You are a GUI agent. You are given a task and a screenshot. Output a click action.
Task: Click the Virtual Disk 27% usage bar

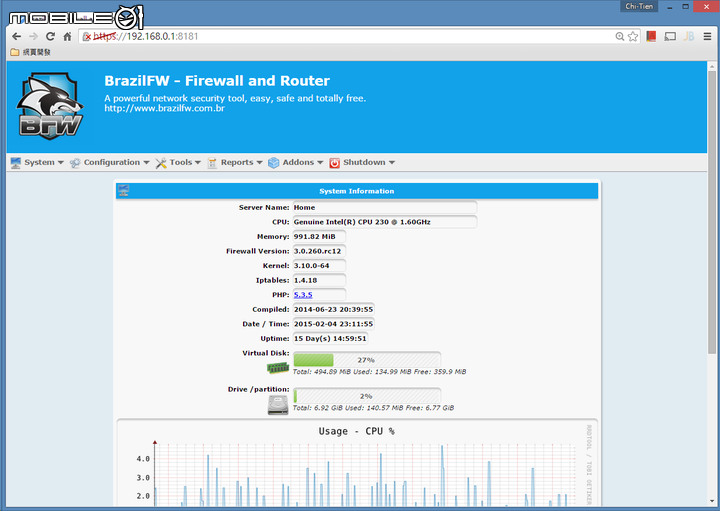coord(366,359)
